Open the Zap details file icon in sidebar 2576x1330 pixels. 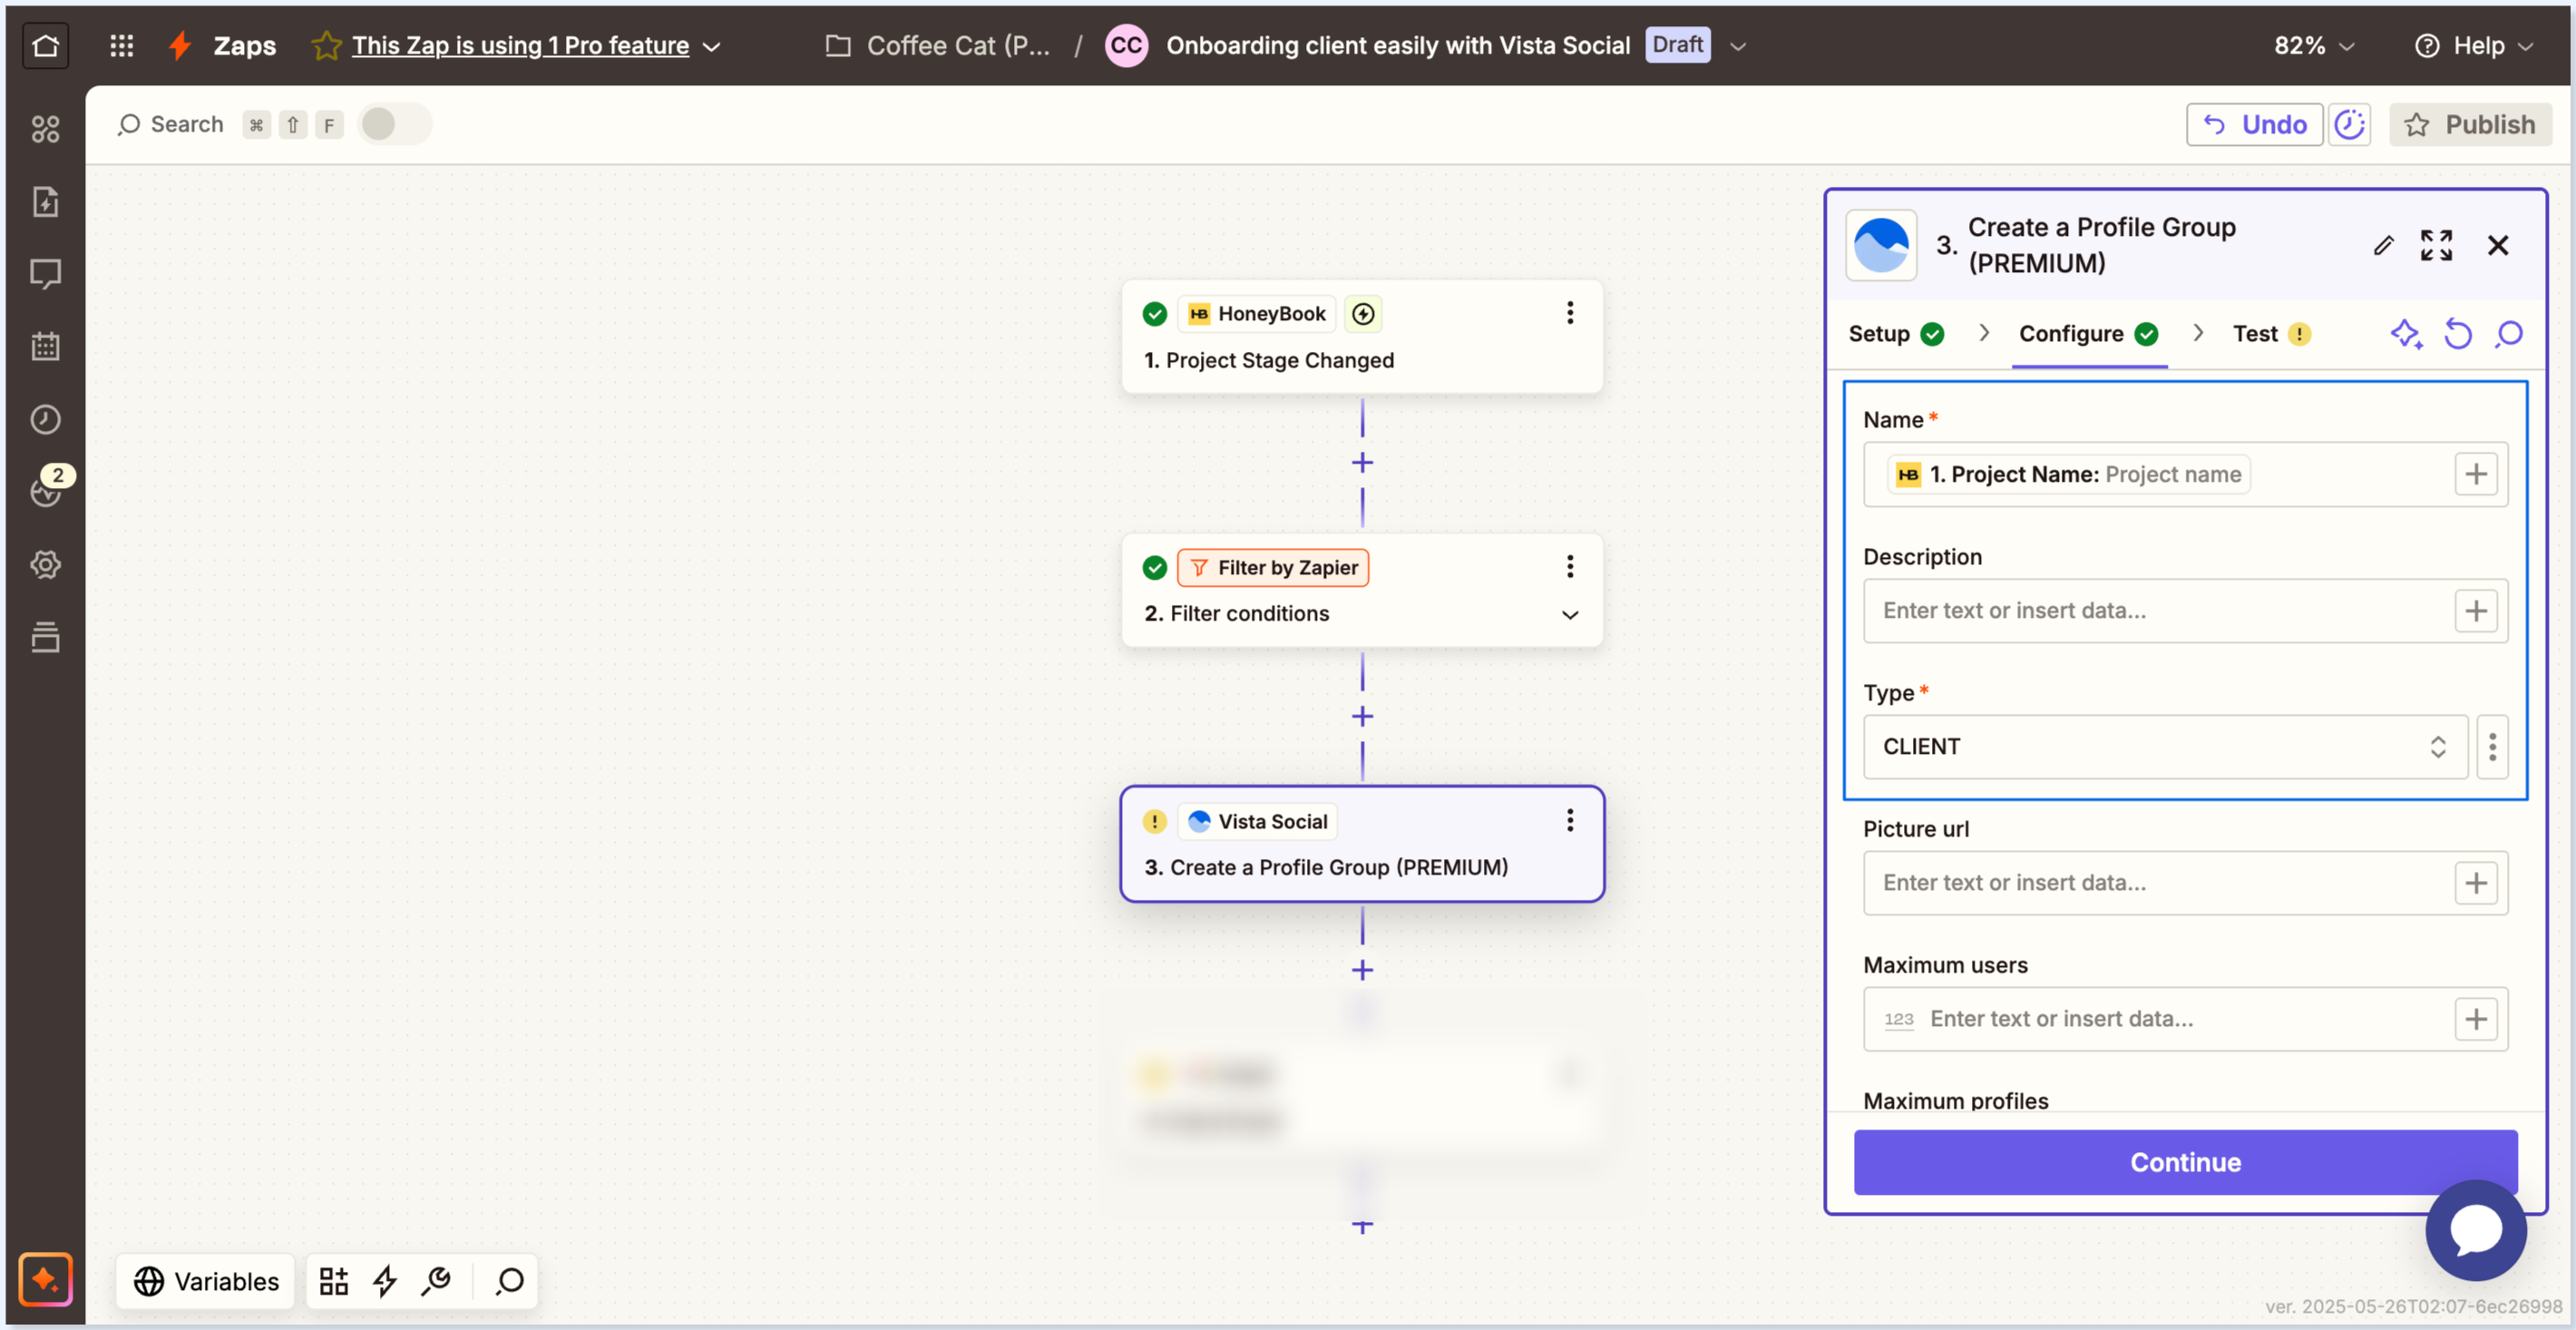(x=45, y=202)
